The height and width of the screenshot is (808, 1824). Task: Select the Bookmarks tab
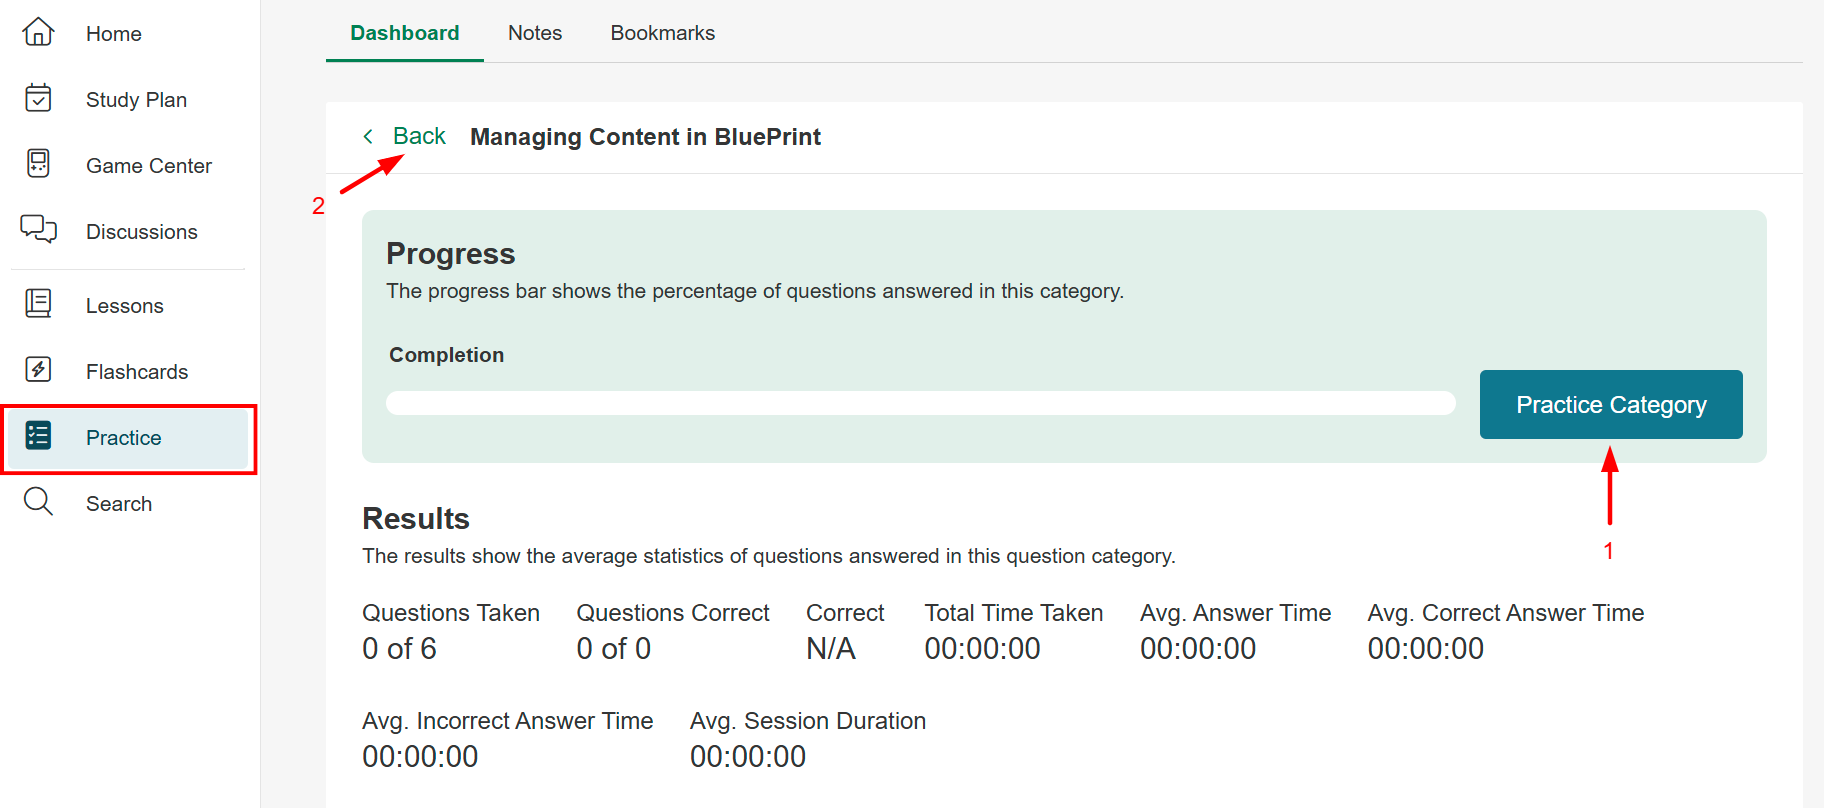click(662, 33)
